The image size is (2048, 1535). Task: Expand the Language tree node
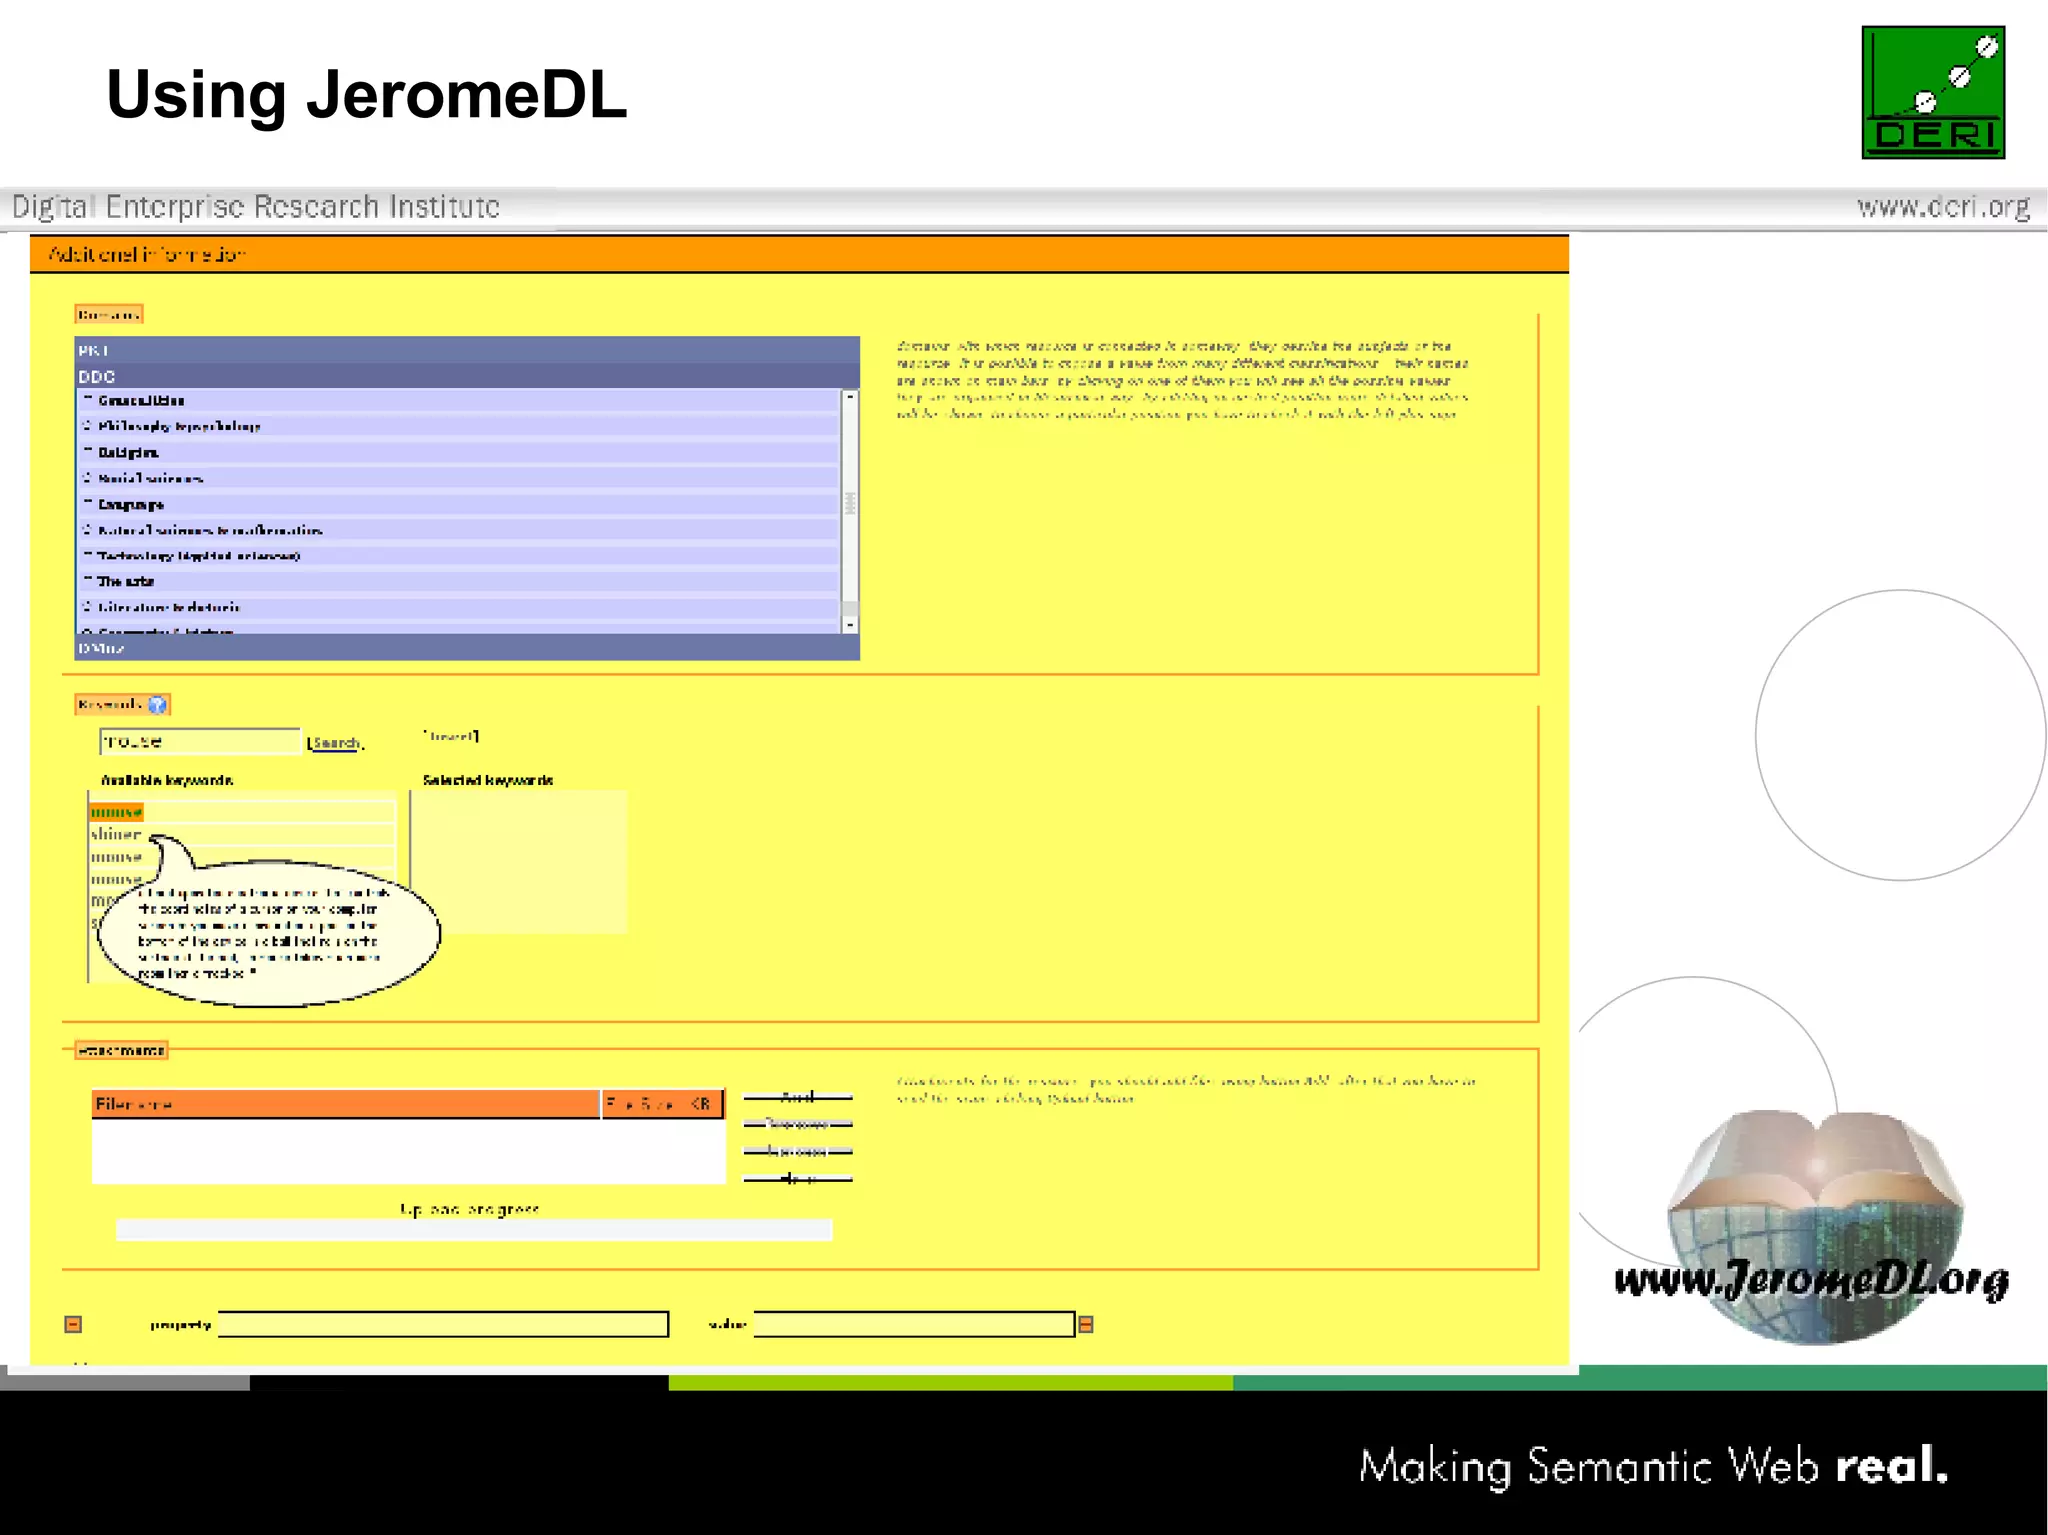[87, 504]
